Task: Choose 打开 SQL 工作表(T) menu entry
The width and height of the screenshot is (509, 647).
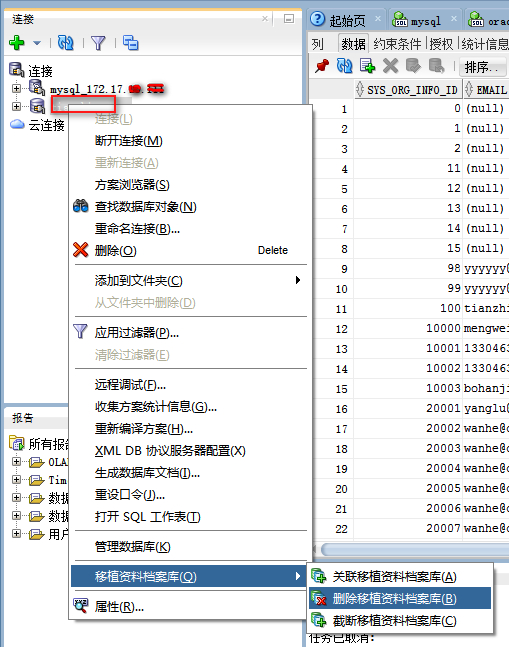Action: click(148, 517)
